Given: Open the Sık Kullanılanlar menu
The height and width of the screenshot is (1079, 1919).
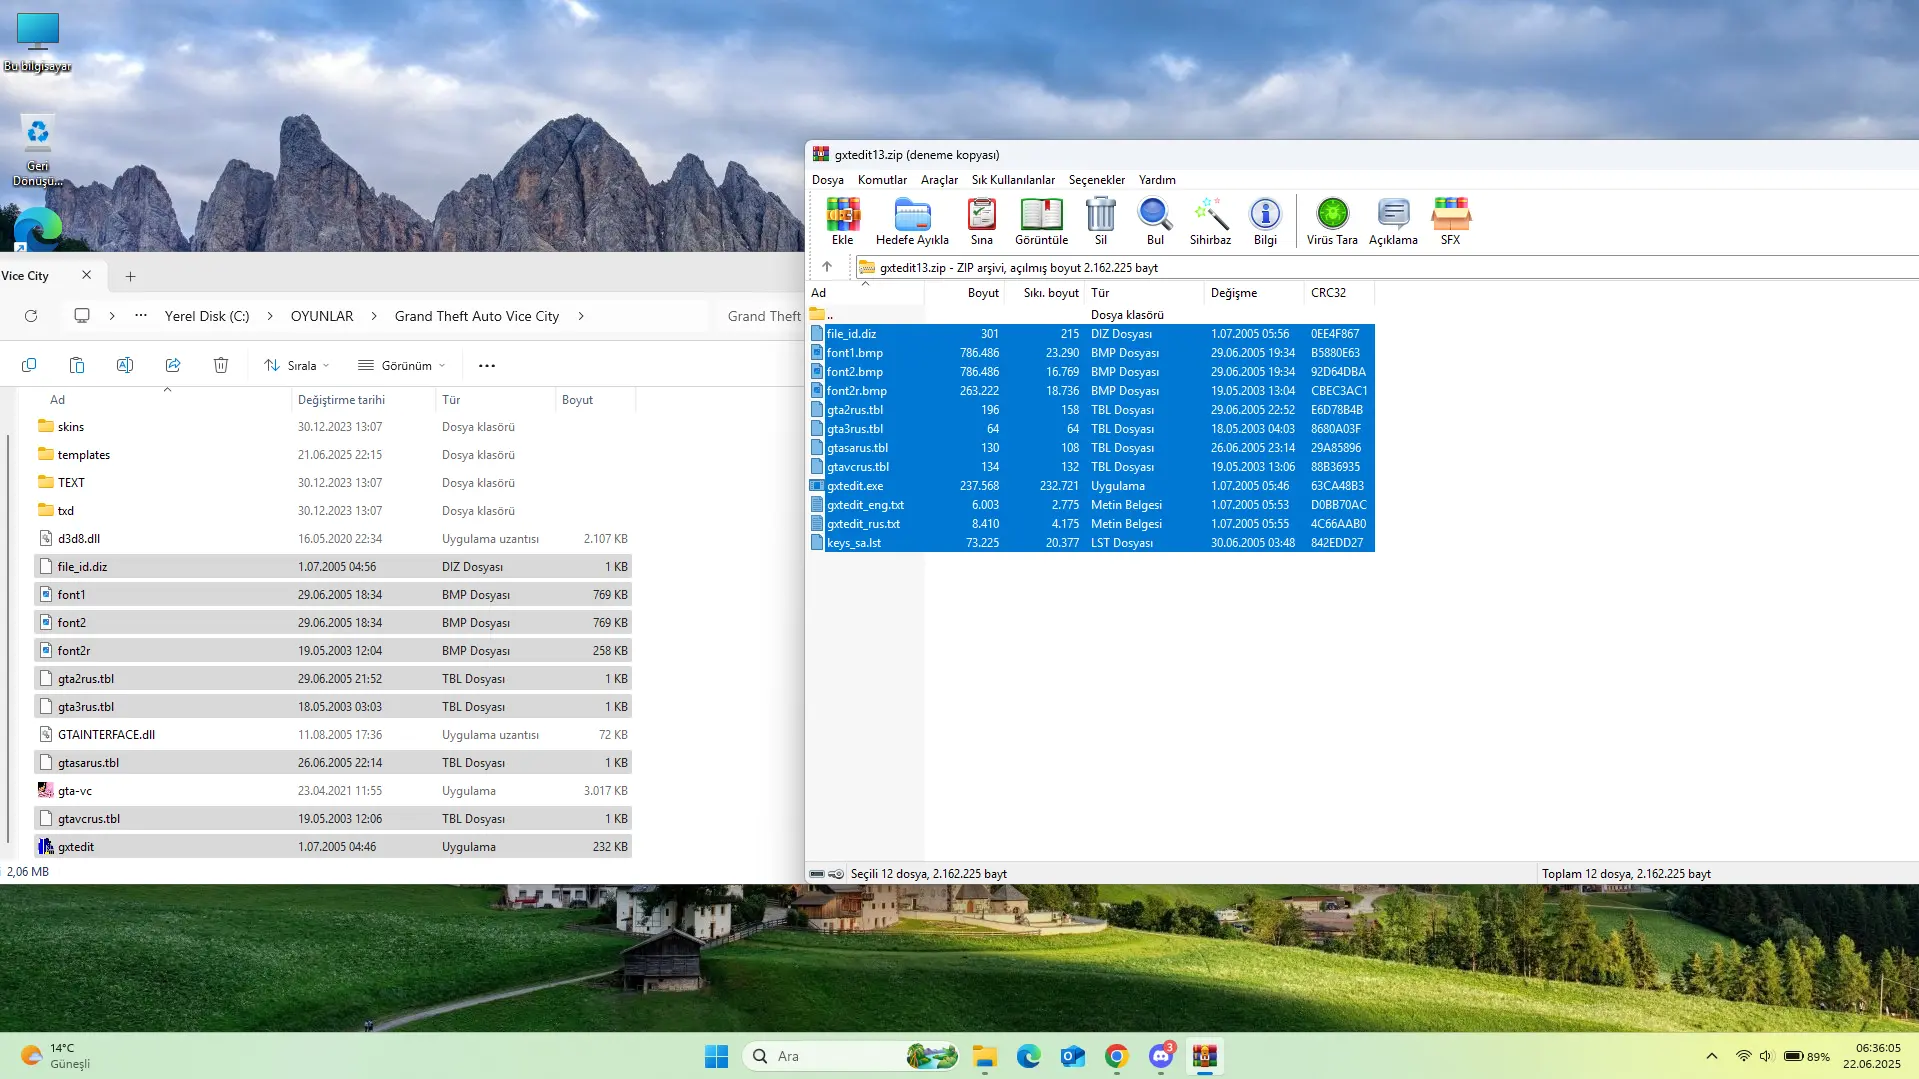Looking at the screenshot, I should click(1013, 180).
